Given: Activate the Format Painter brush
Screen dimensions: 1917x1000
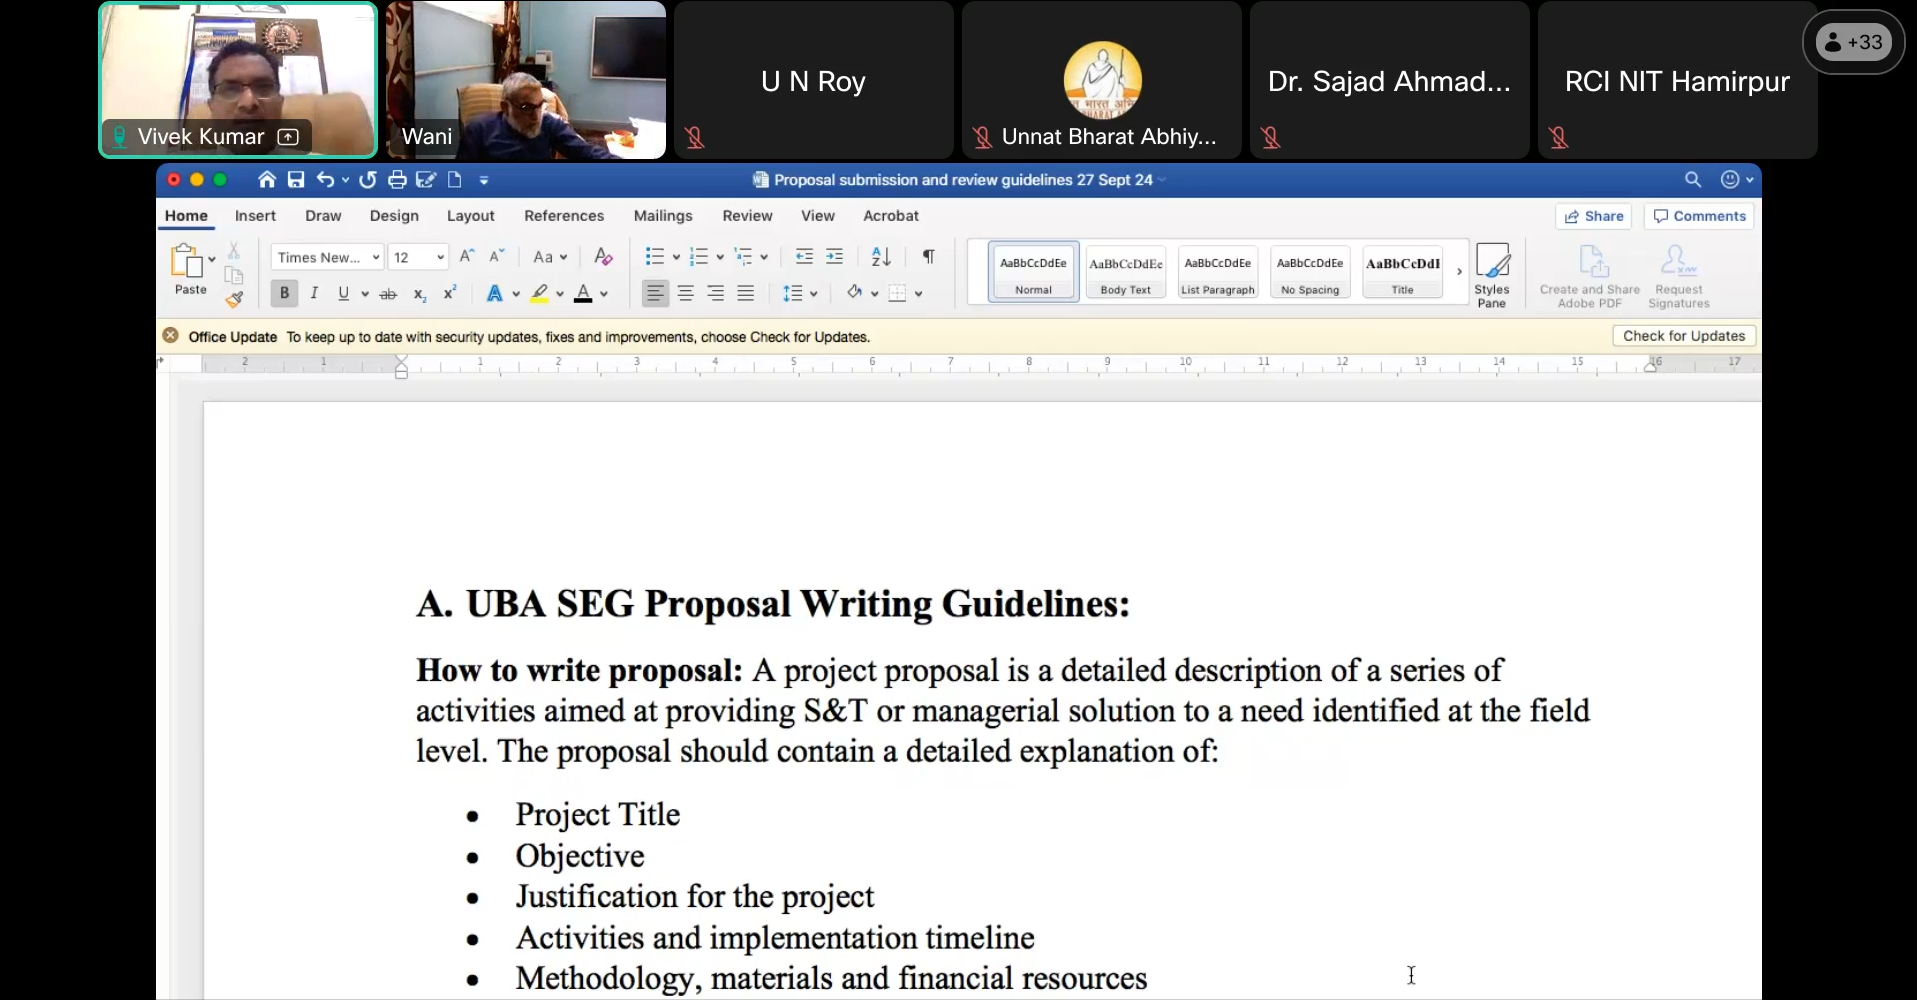Looking at the screenshot, I should [x=234, y=298].
